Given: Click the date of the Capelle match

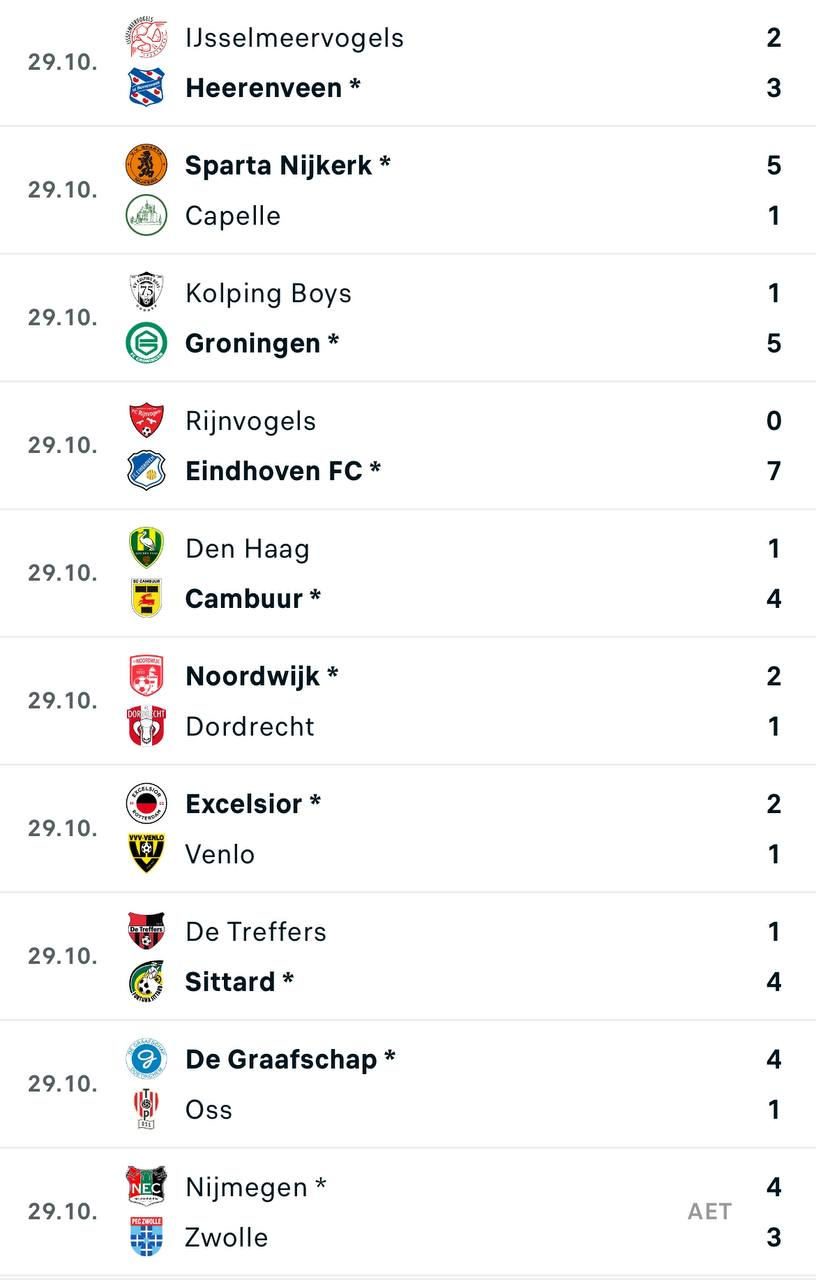Looking at the screenshot, I should pos(62,190).
